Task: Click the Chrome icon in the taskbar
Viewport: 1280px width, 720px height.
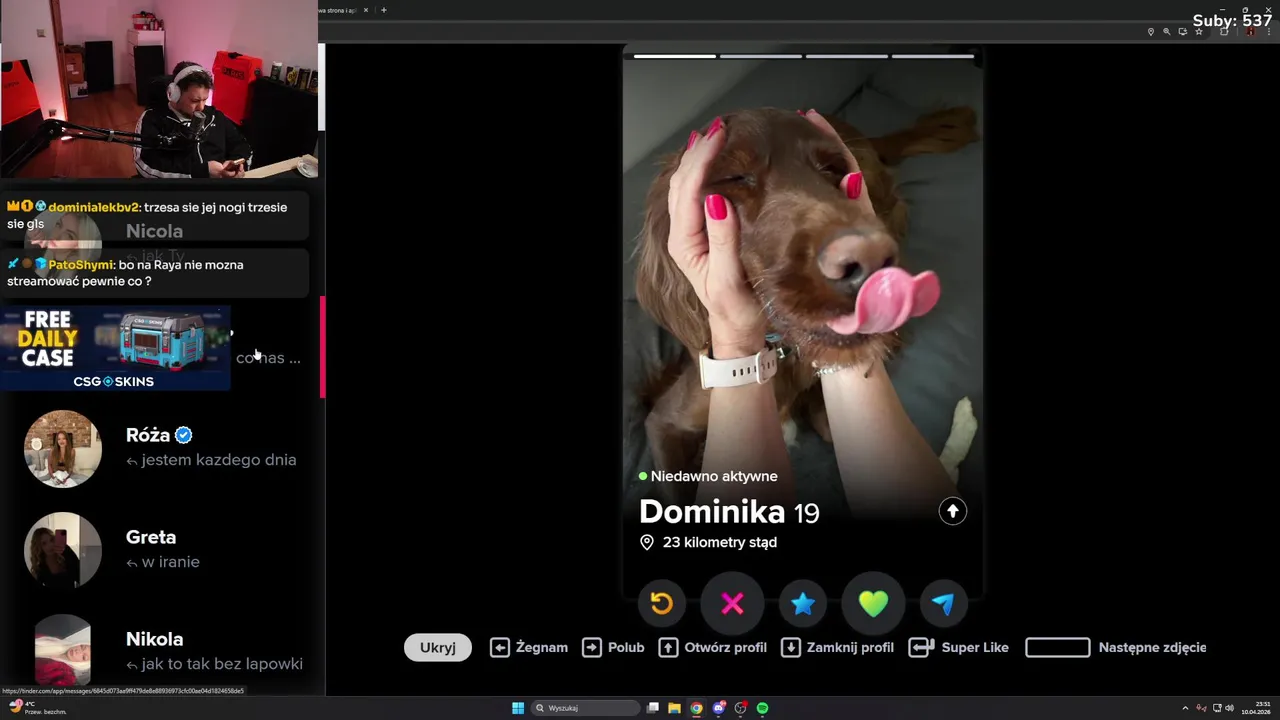Action: pos(696,708)
